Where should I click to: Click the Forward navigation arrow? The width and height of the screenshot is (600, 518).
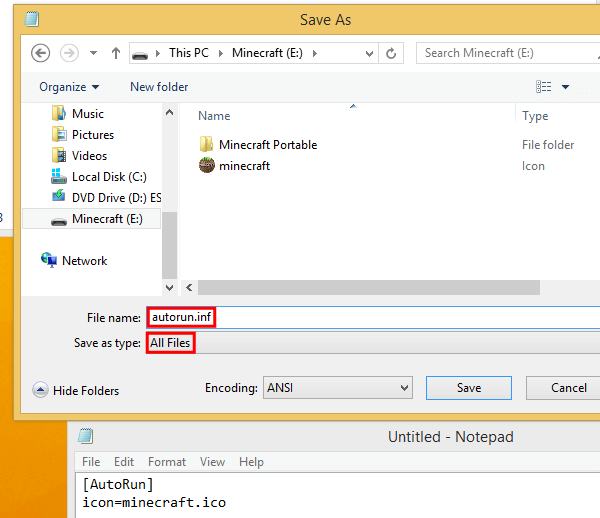point(69,53)
